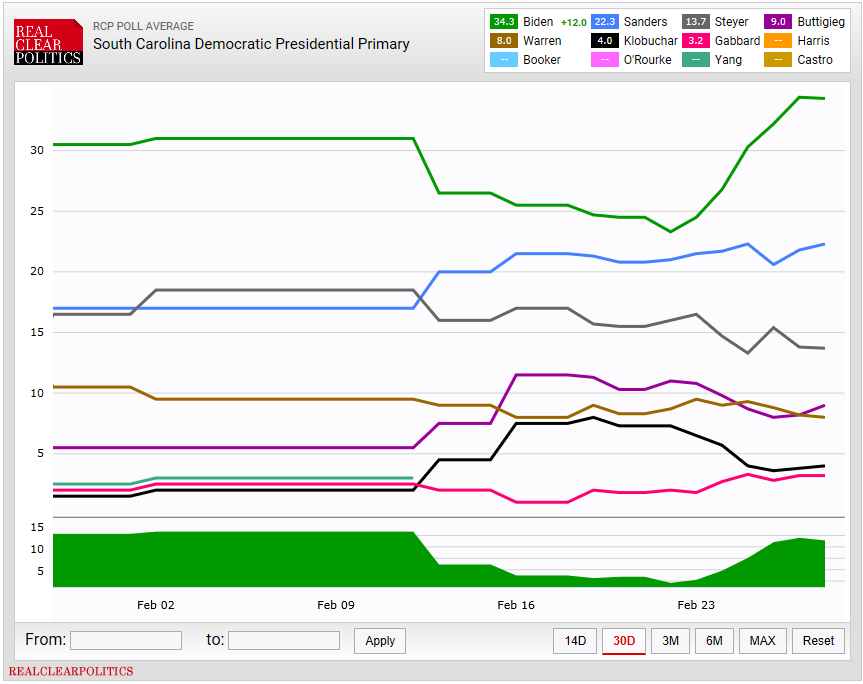Click the Harris legend swatch
The height and width of the screenshot is (684, 863).
click(x=779, y=41)
